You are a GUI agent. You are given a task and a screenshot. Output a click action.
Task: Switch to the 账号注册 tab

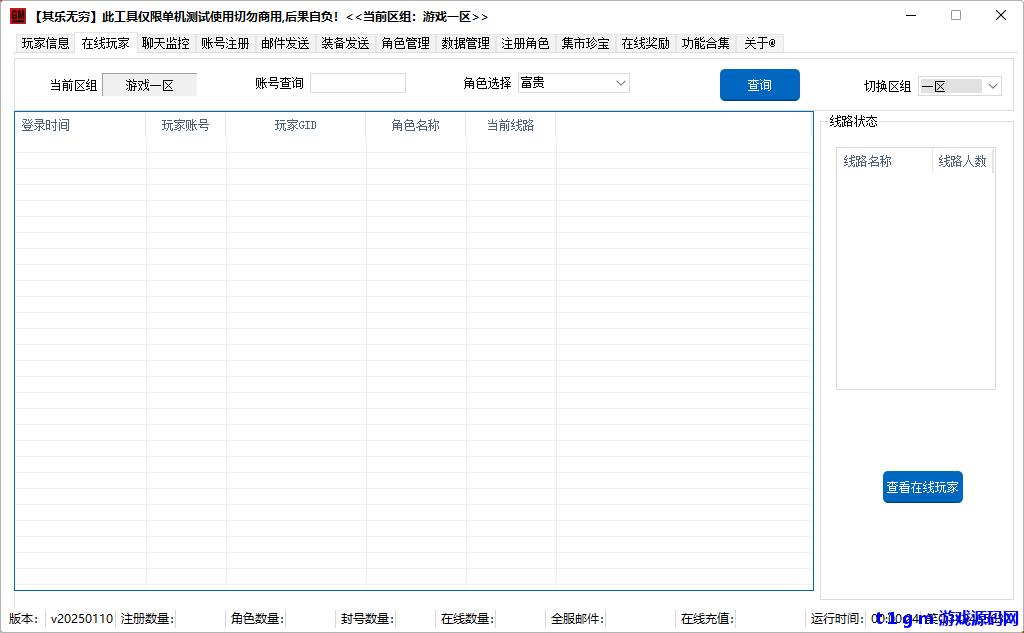point(225,43)
